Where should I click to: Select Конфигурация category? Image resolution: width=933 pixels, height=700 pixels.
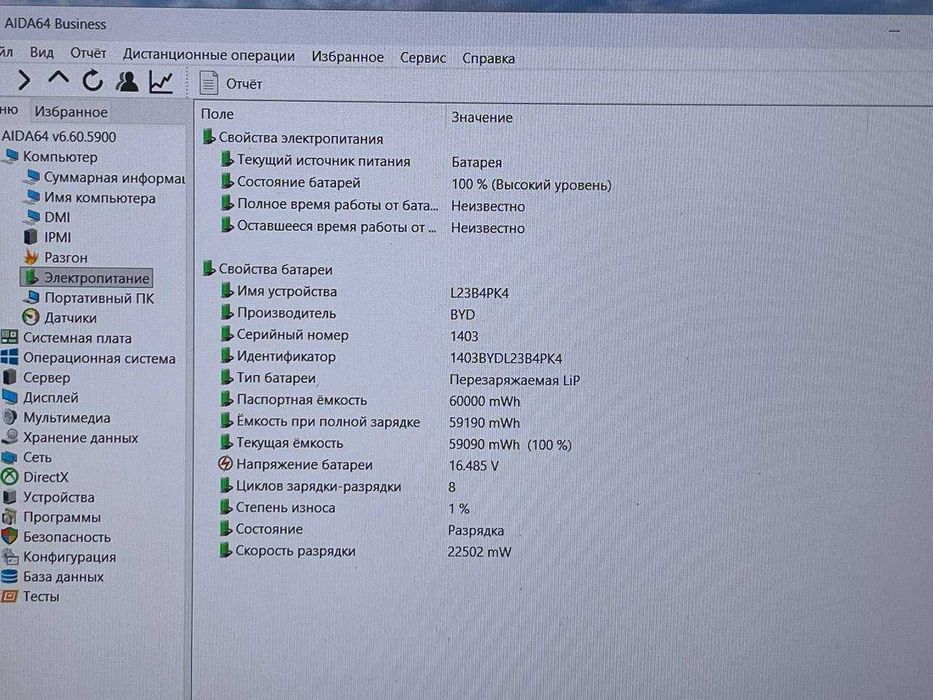pyautogui.click(x=59, y=557)
